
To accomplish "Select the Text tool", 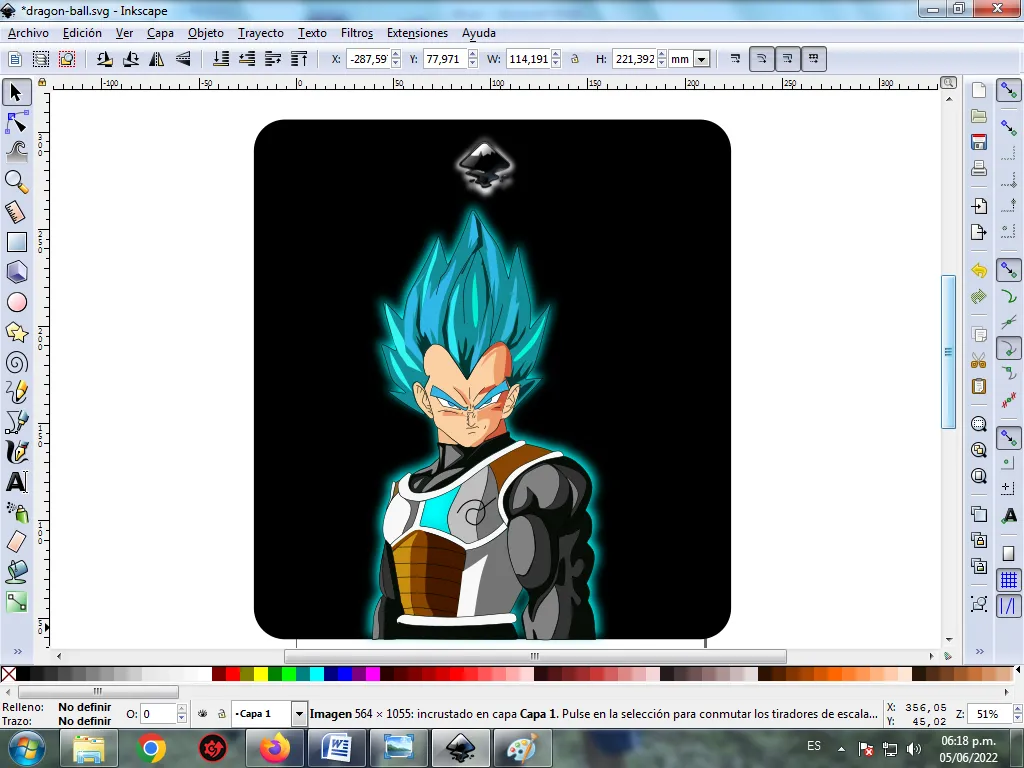I will (16, 483).
